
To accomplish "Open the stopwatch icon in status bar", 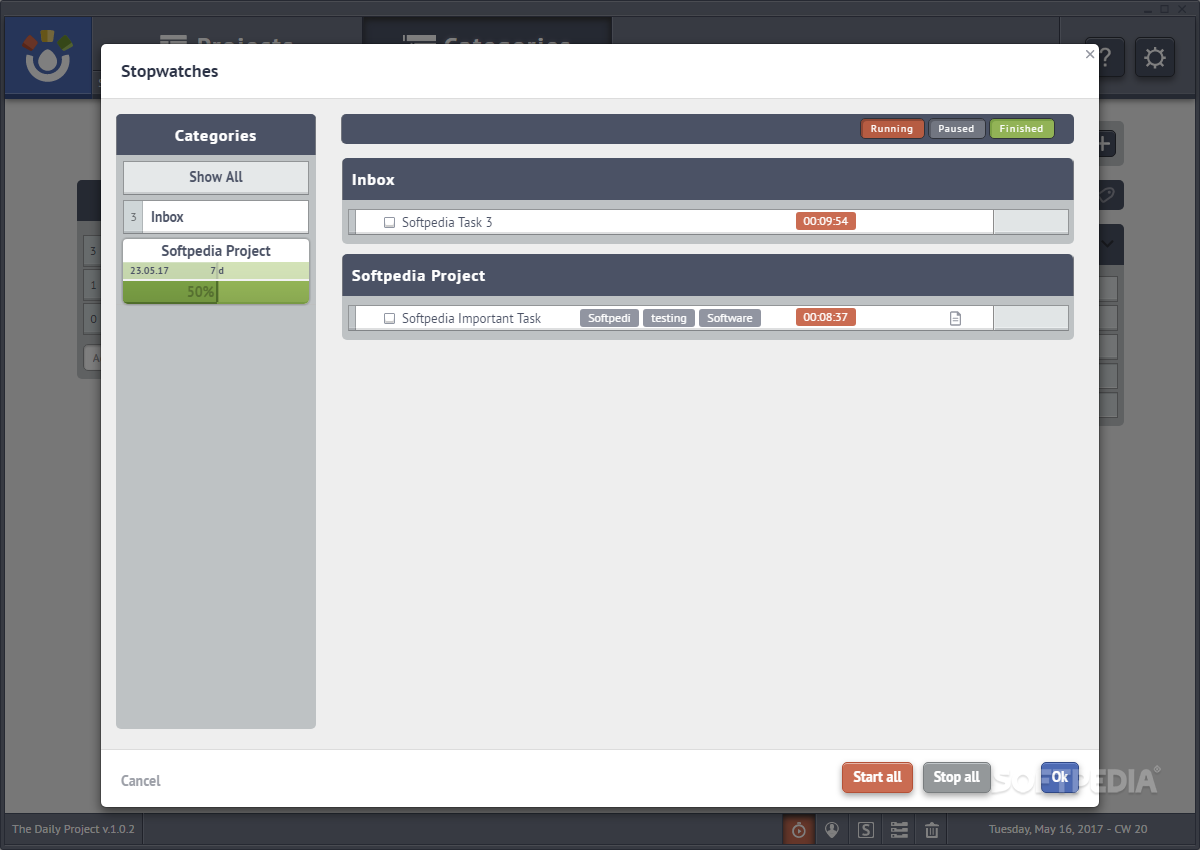I will tap(798, 830).
